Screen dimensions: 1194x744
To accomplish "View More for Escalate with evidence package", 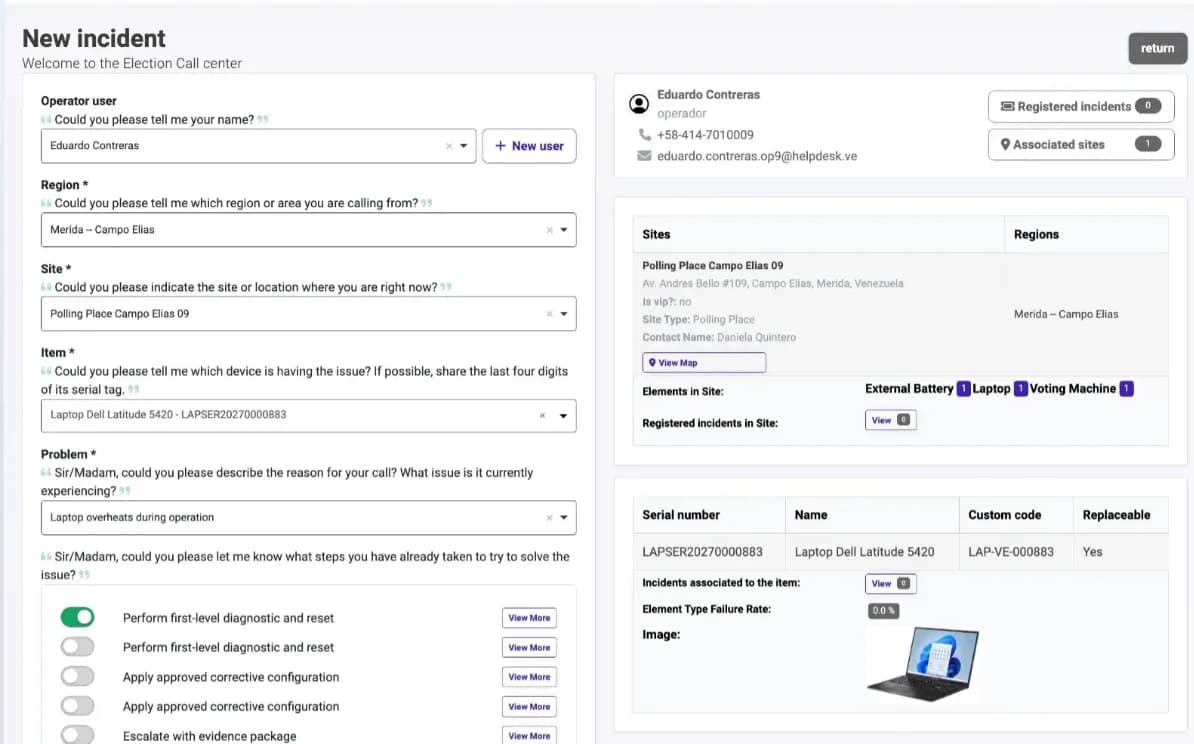I will (529, 736).
